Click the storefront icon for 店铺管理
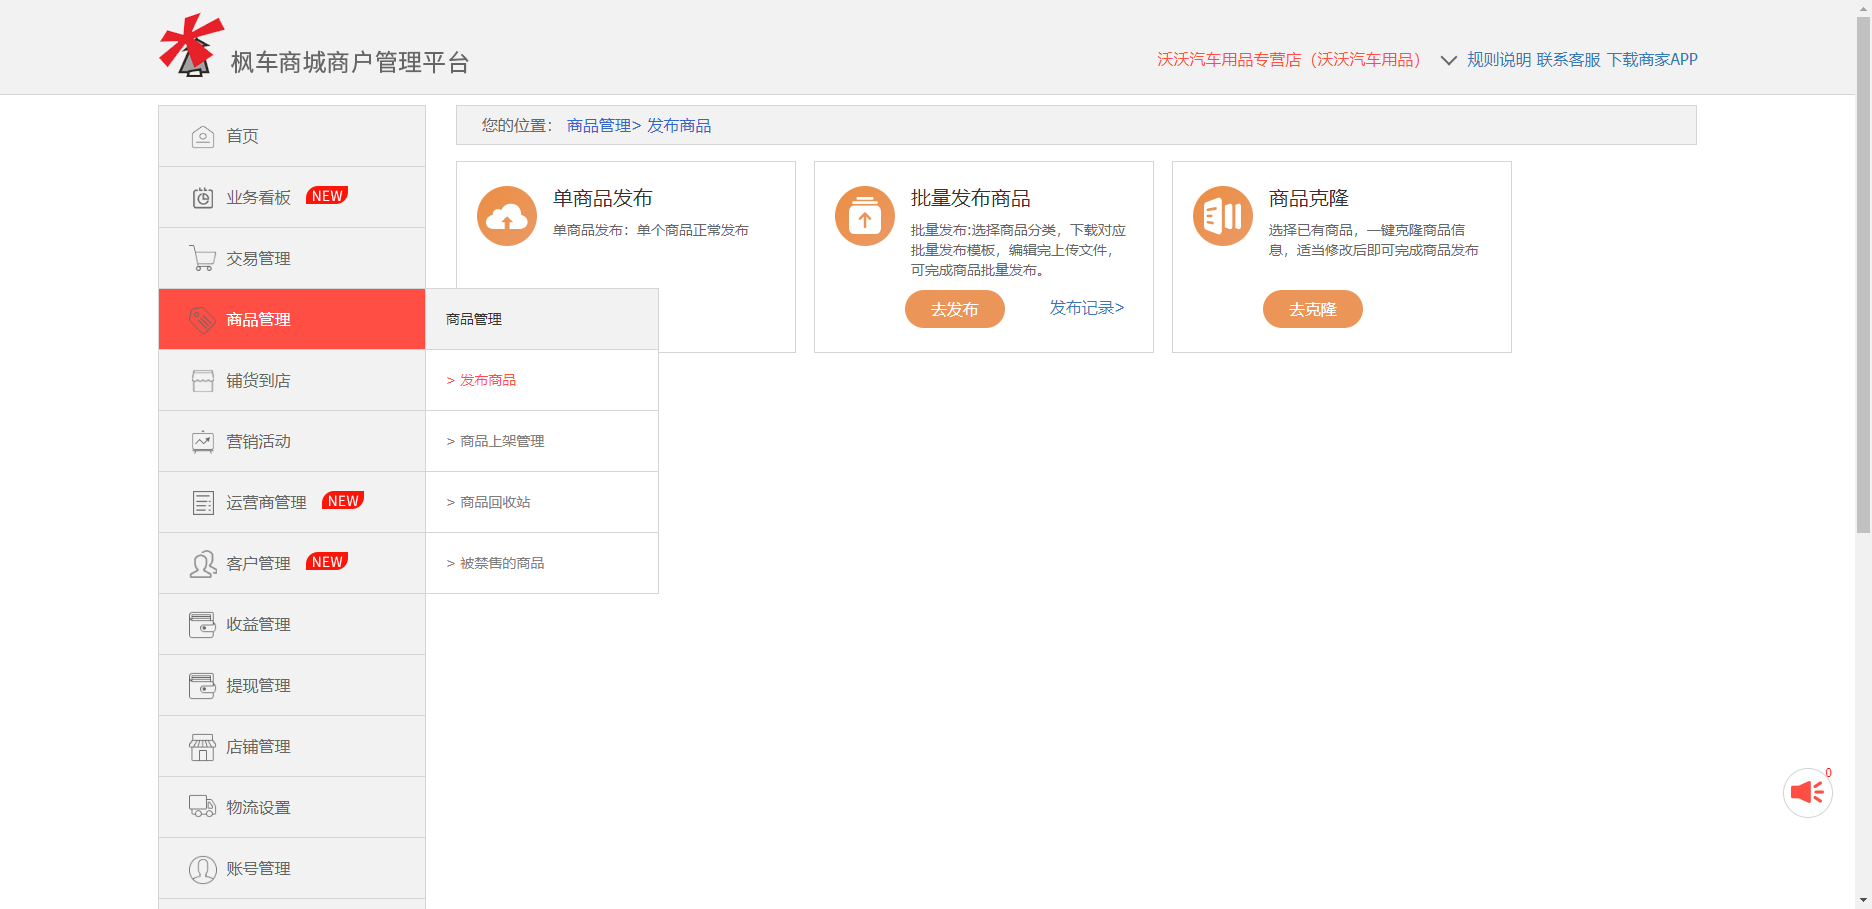The width and height of the screenshot is (1872, 909). tap(202, 747)
